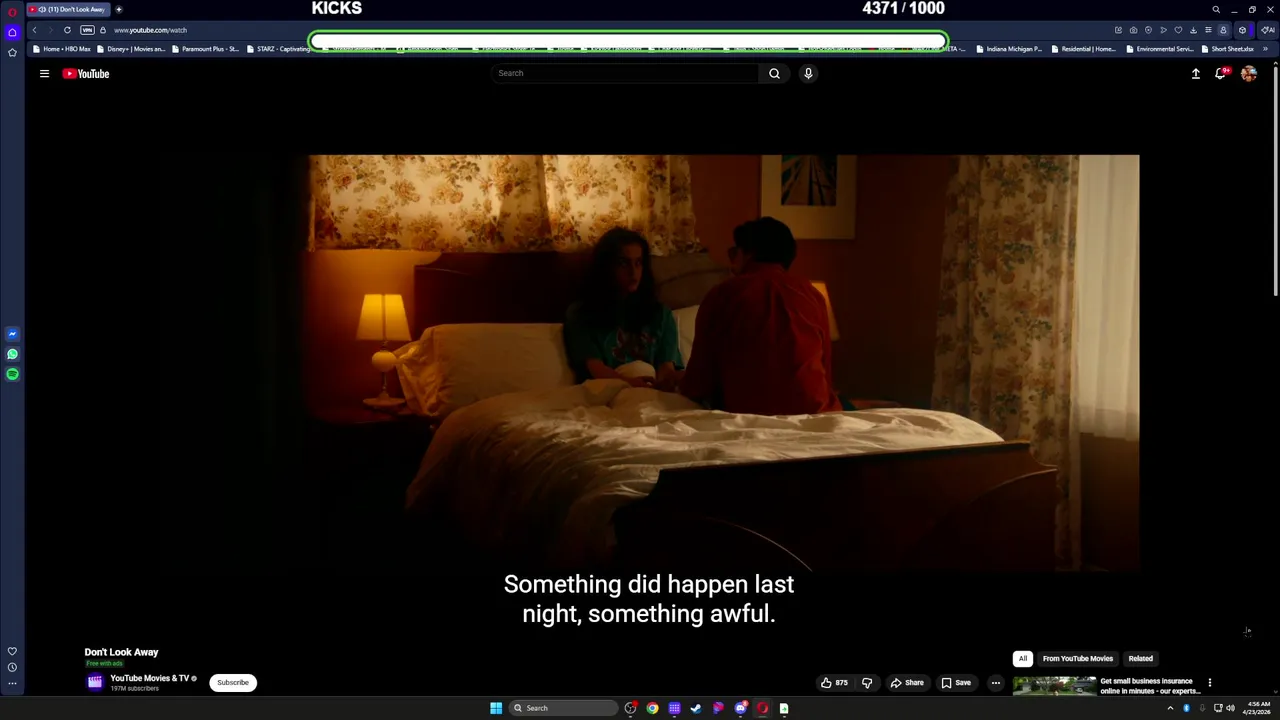The height and width of the screenshot is (720, 1280).
Task: Click the browser tab search magnifier icon
Action: coord(1216,10)
